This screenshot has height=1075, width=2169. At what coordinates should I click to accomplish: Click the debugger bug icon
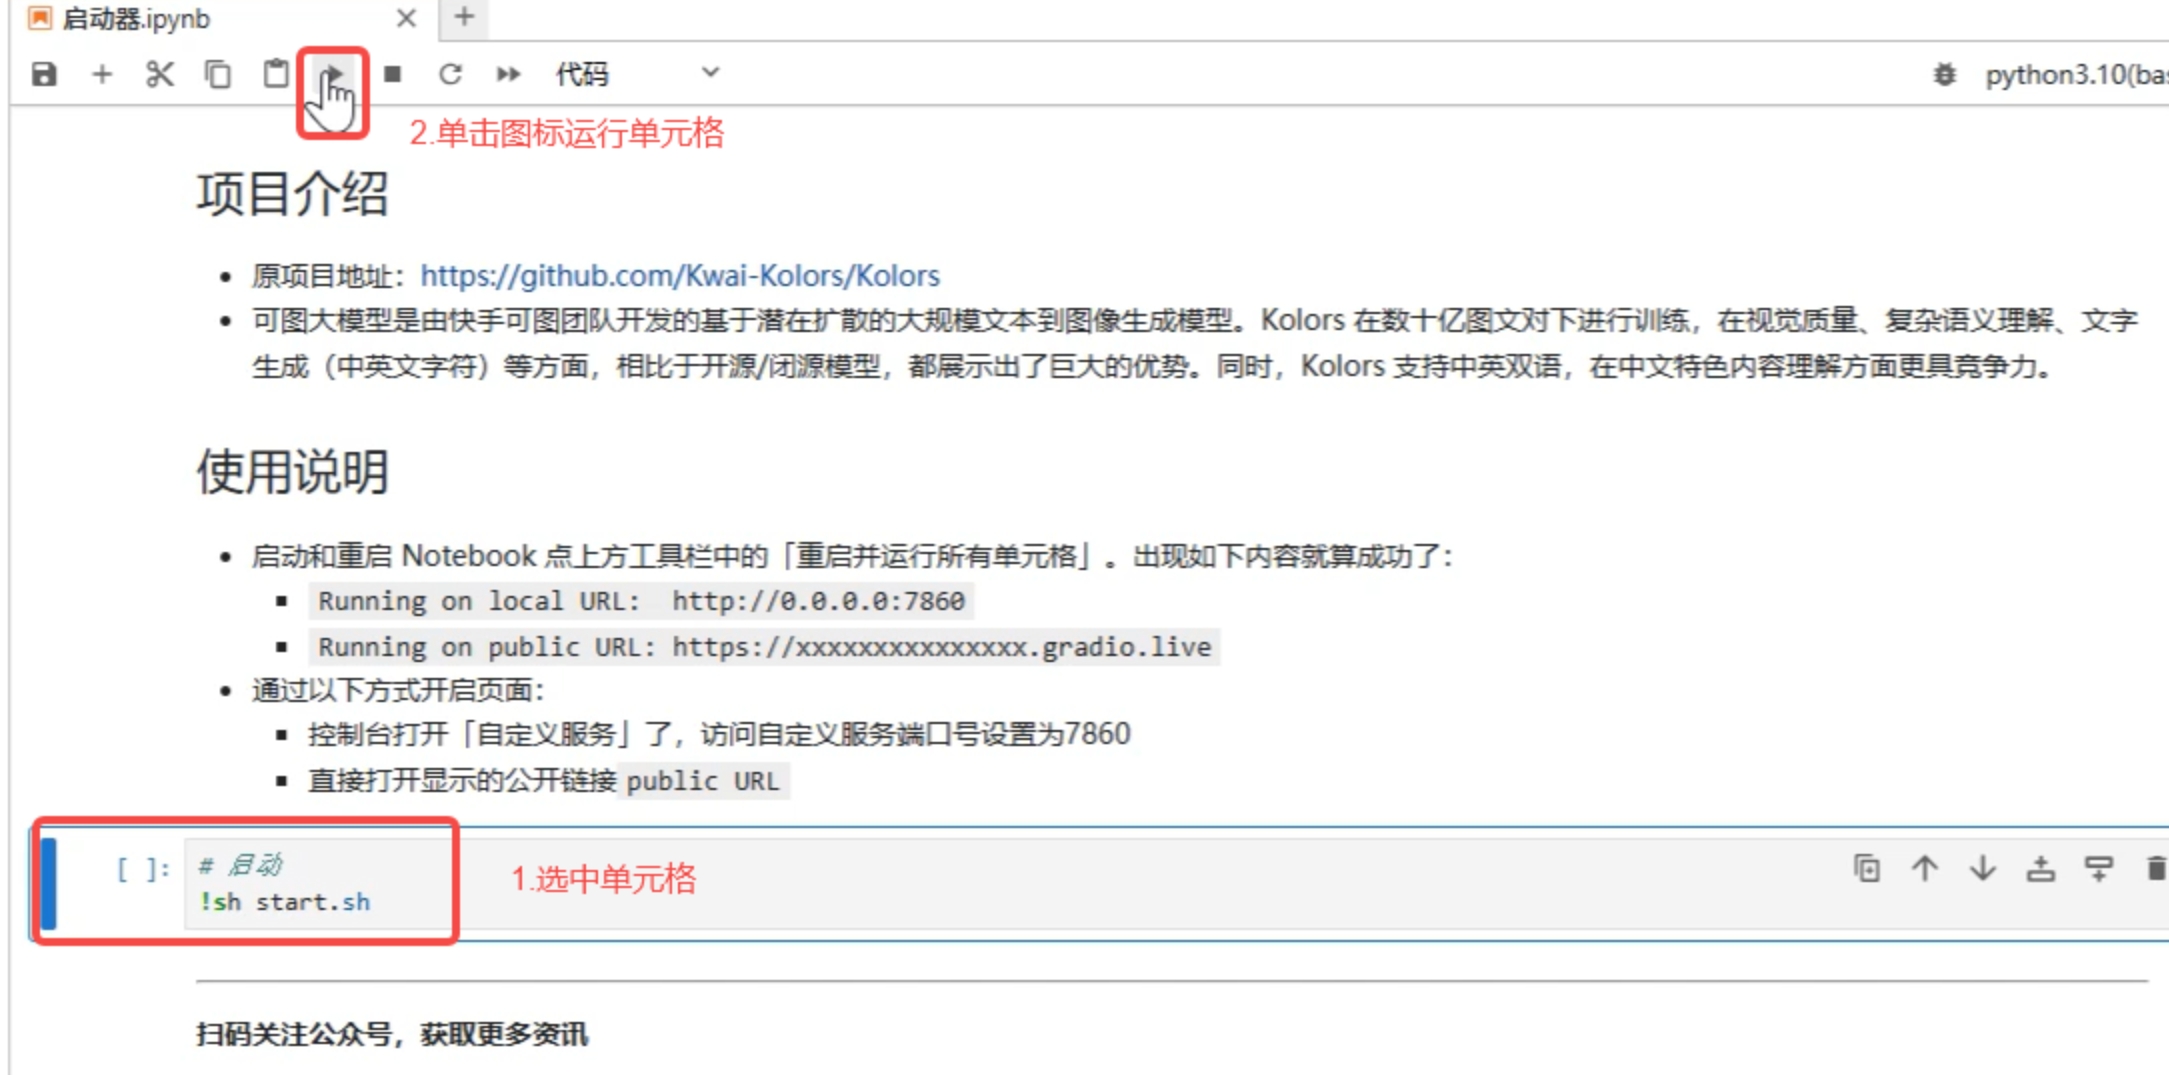[1944, 75]
